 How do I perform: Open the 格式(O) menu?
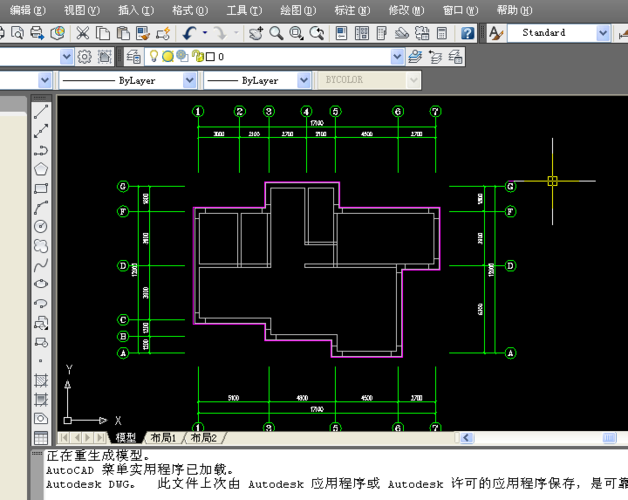(x=190, y=10)
